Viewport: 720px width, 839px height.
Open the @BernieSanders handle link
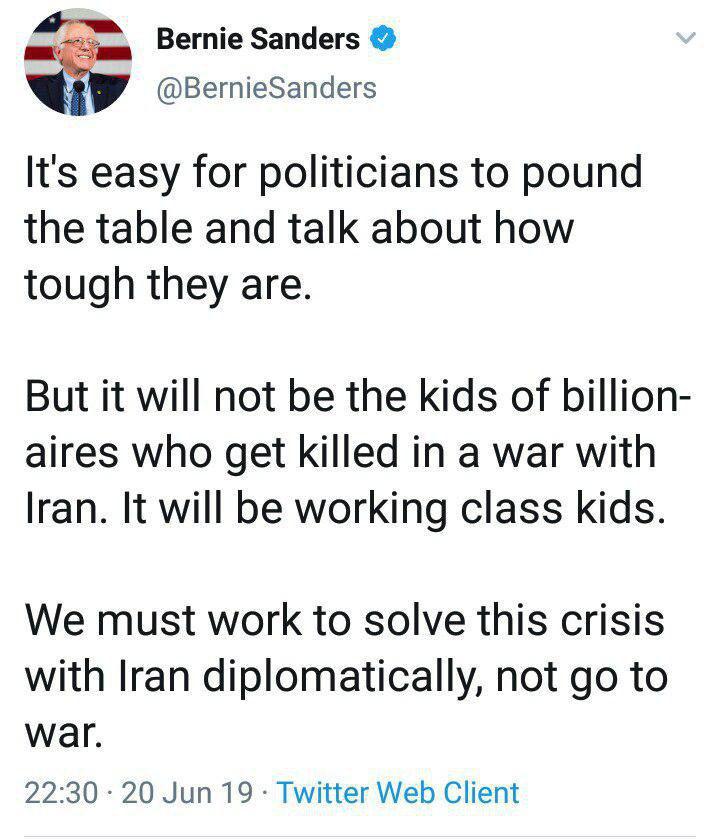(x=266, y=88)
